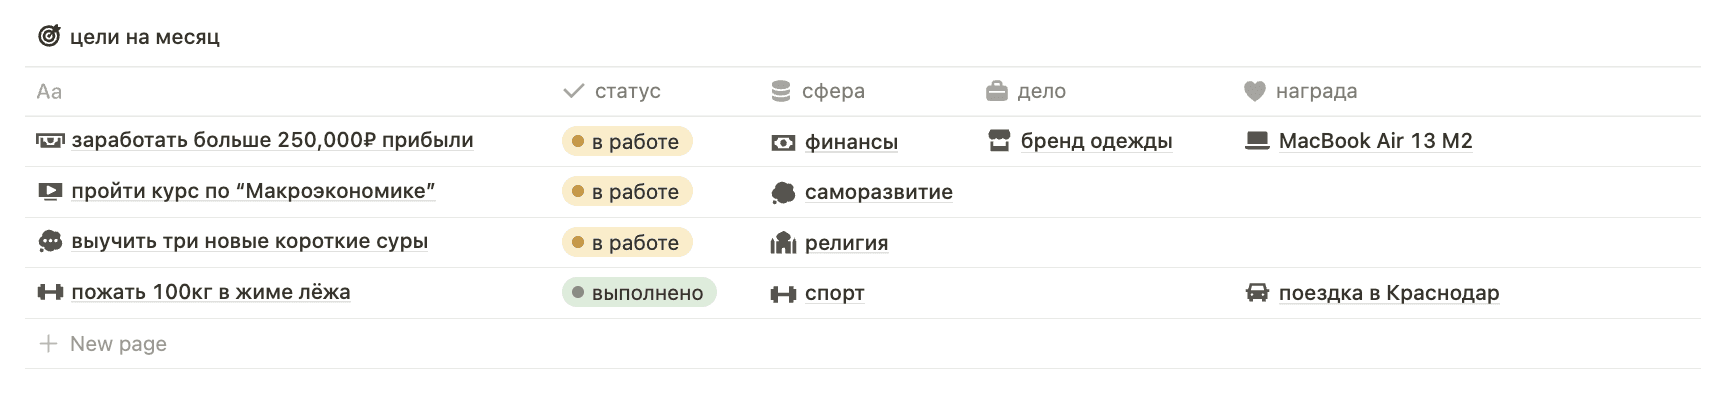Open the 'дело' column header menu
Image resolution: width=1726 pixels, height=406 pixels.
click(1026, 91)
